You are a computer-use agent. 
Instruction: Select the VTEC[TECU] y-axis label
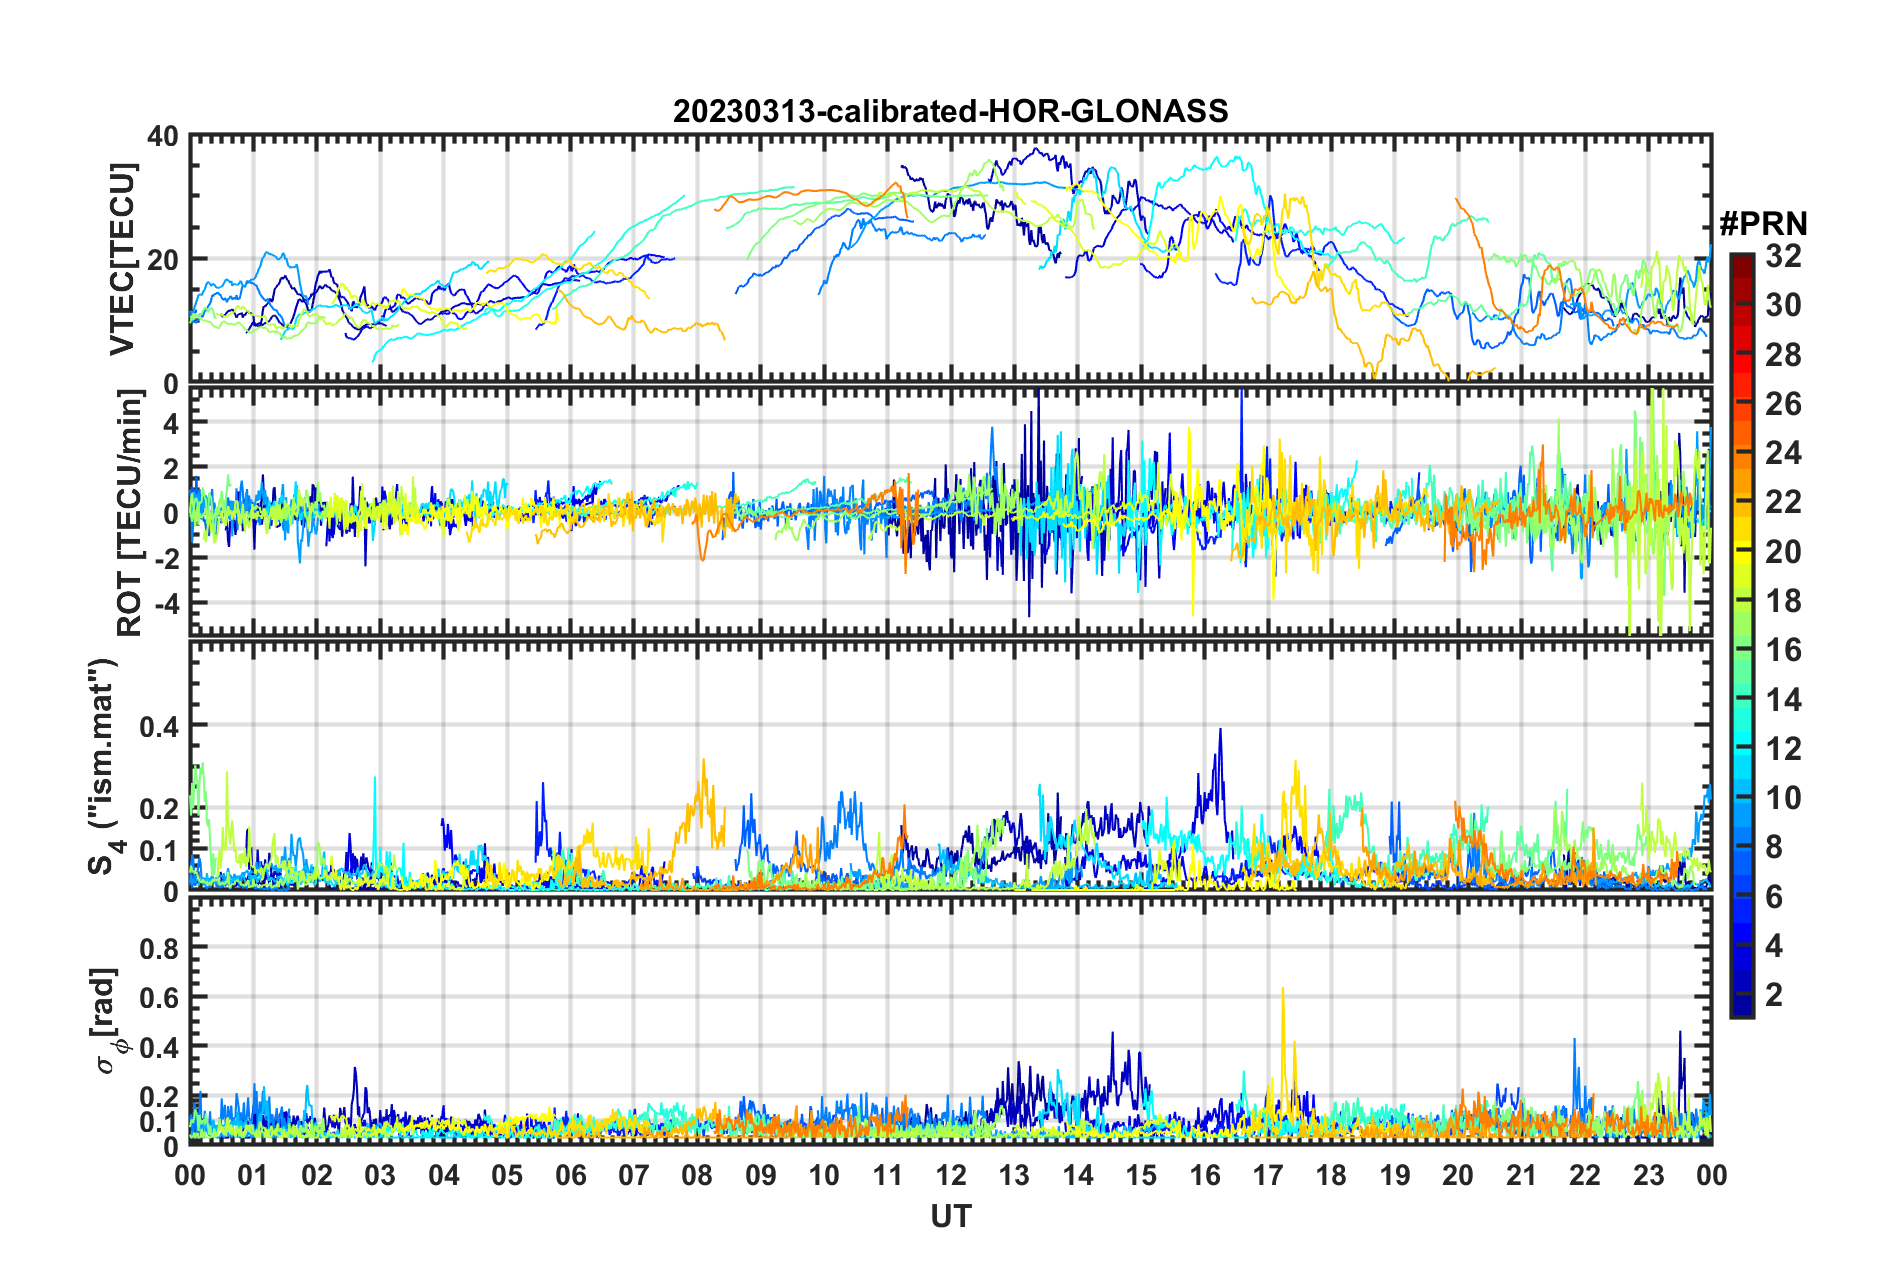[122, 260]
